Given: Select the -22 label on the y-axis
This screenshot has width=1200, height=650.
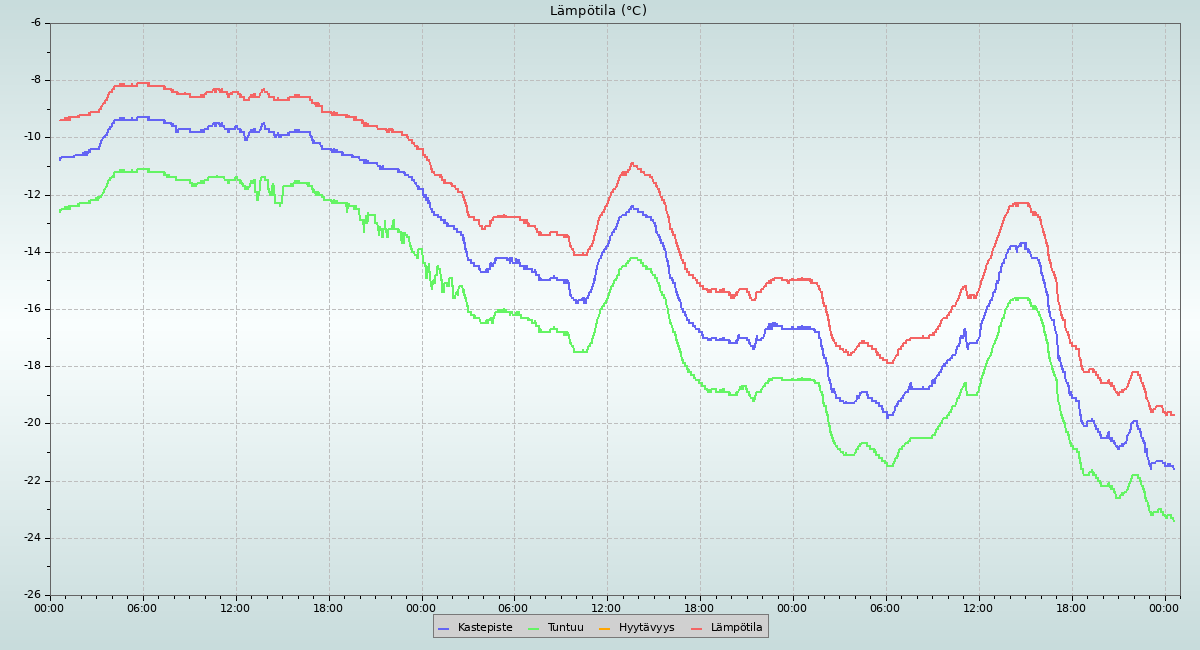Looking at the screenshot, I should click(32, 481).
